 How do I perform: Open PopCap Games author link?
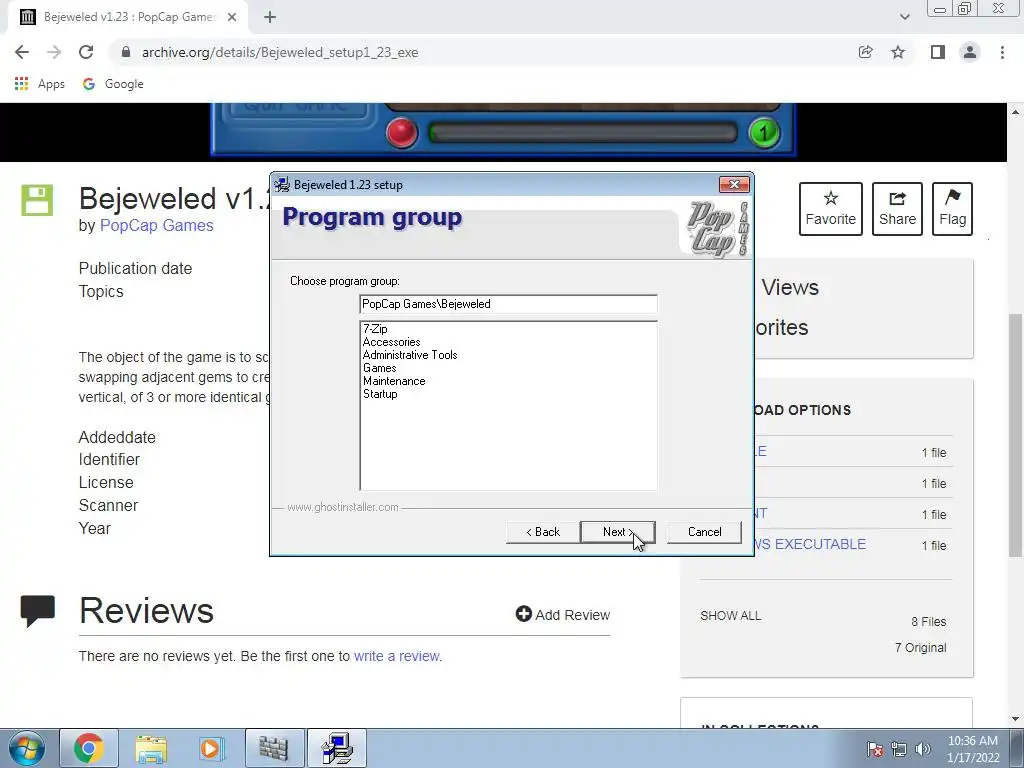coord(157,225)
